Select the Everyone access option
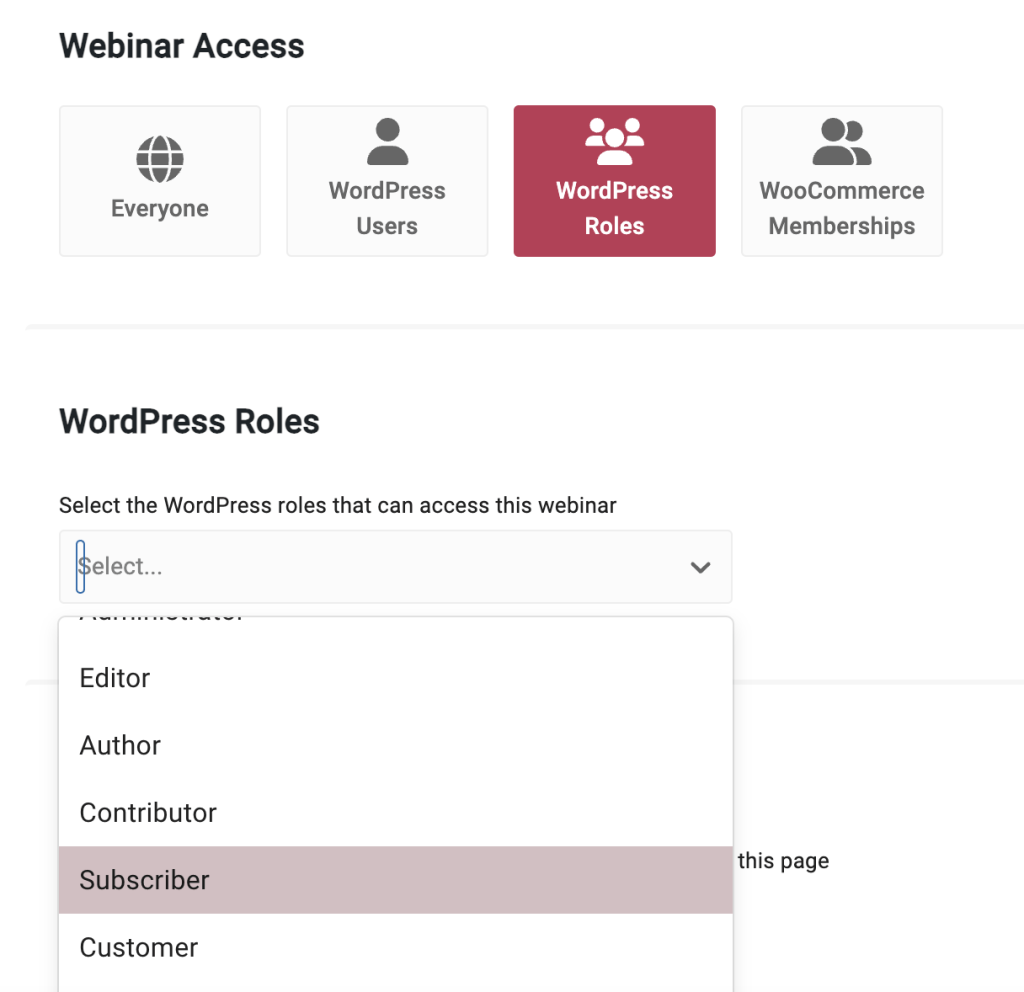The height and width of the screenshot is (992, 1024). (159, 180)
